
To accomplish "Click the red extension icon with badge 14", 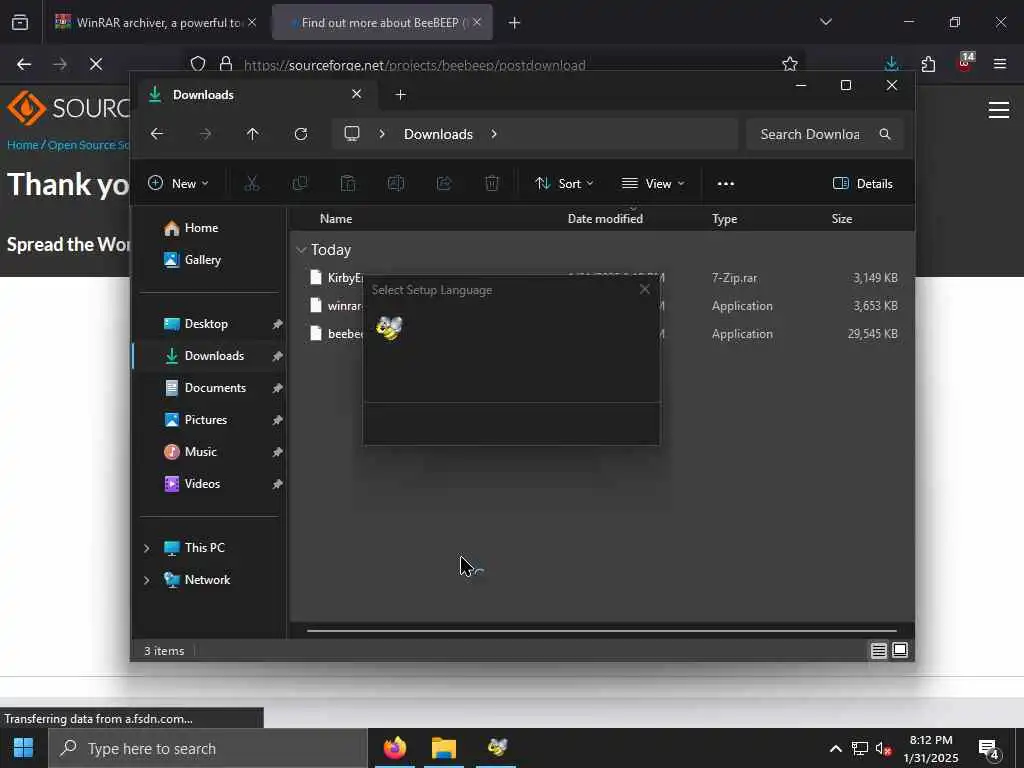I will coord(965,63).
